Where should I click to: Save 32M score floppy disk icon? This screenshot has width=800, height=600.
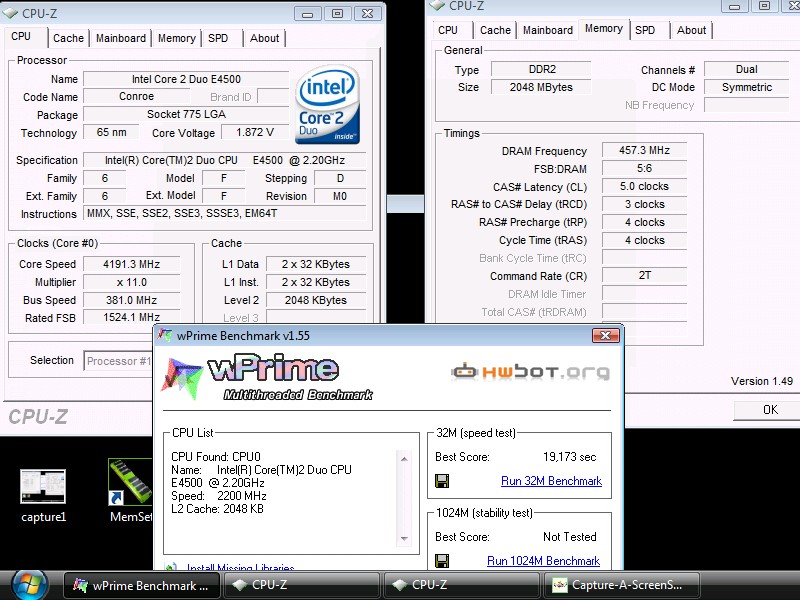pos(442,481)
